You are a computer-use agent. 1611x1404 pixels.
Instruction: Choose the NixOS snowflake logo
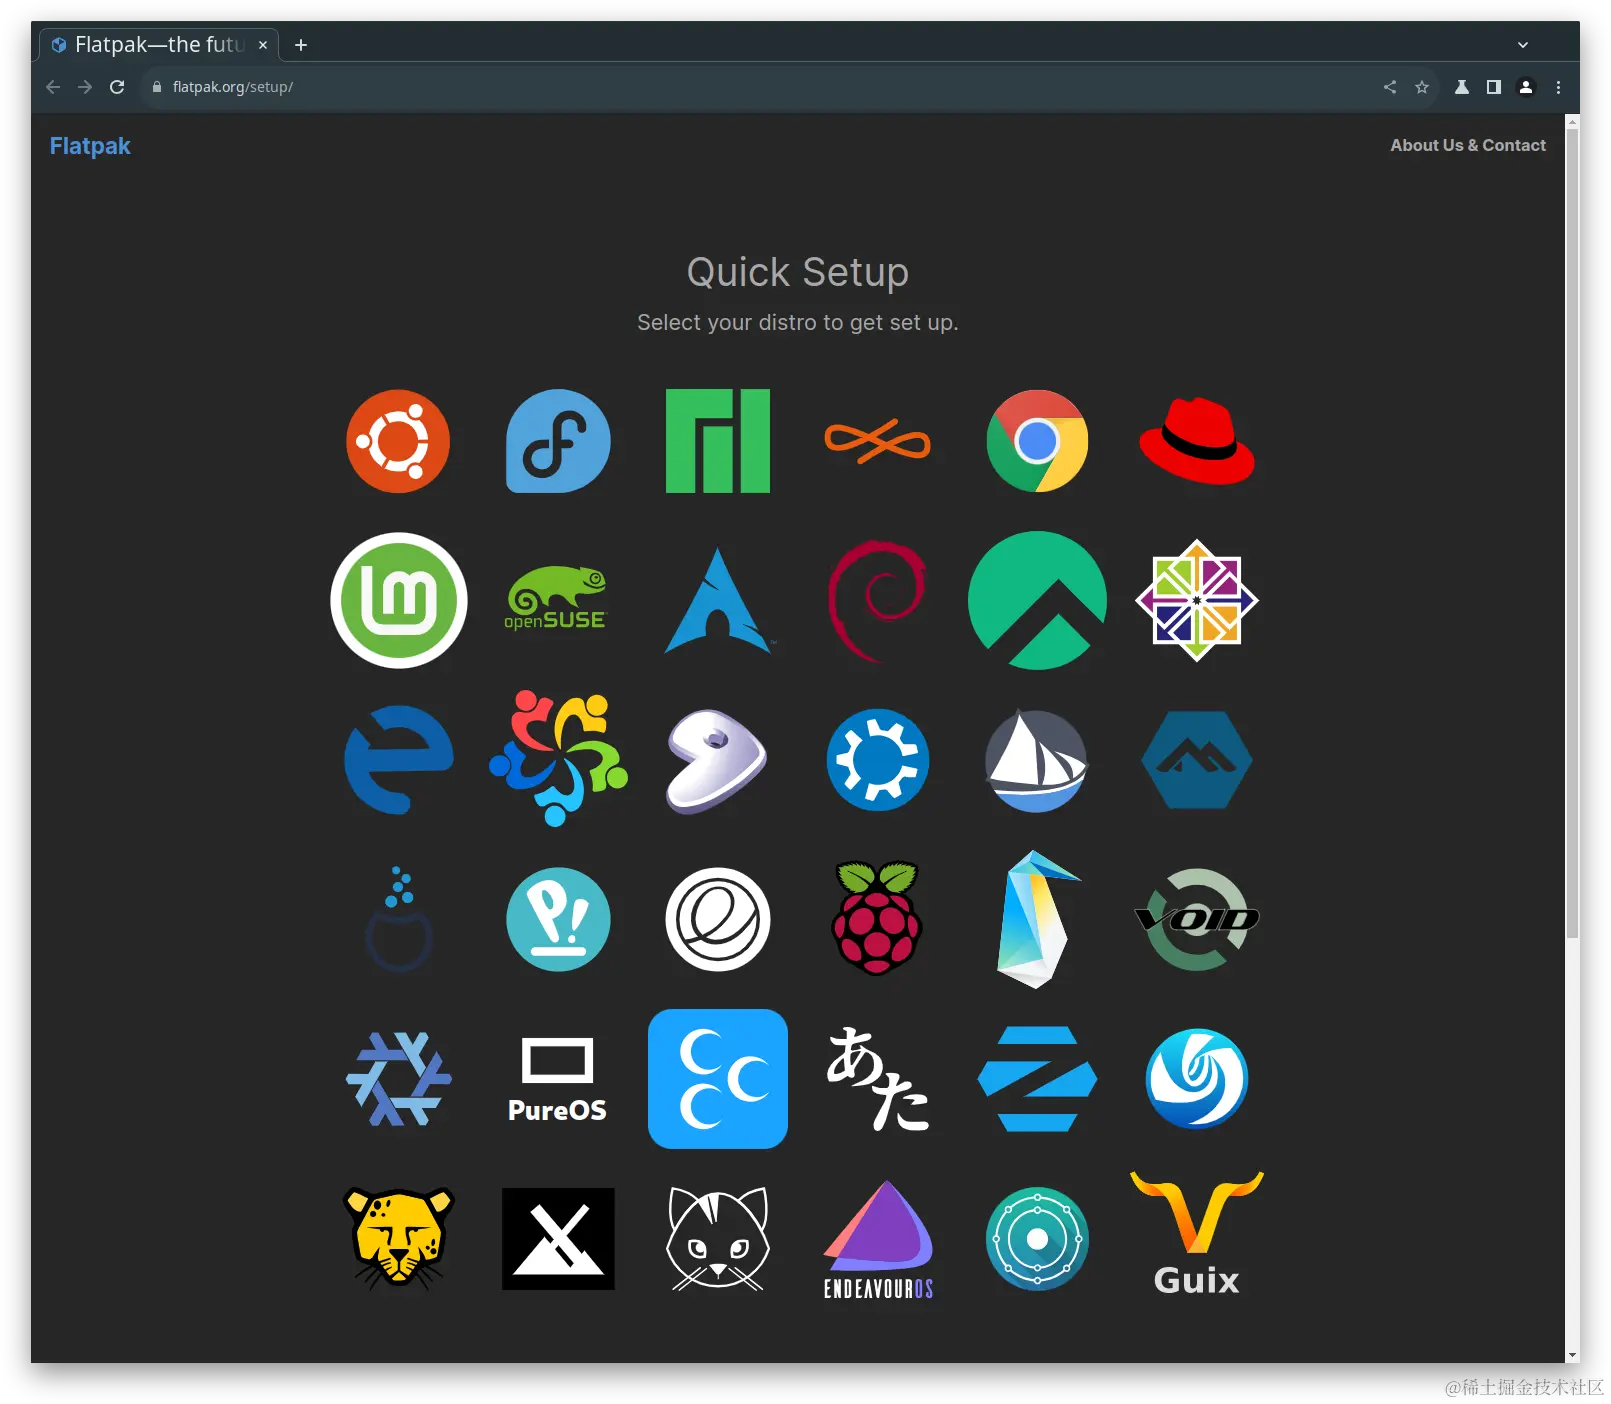click(x=399, y=1079)
